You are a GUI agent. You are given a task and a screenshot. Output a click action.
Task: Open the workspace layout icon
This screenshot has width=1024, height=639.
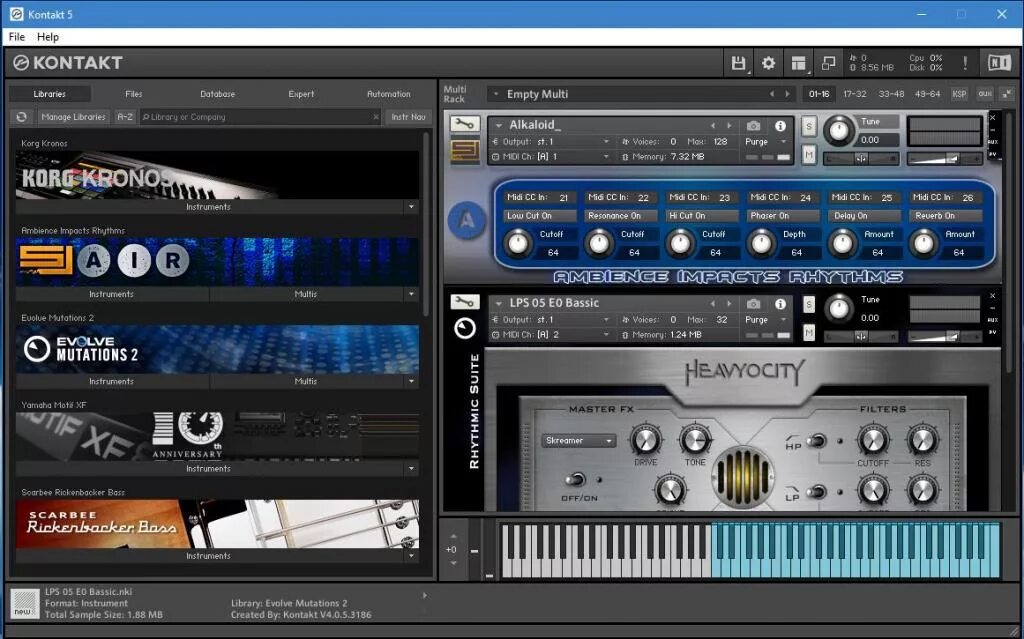(x=798, y=63)
